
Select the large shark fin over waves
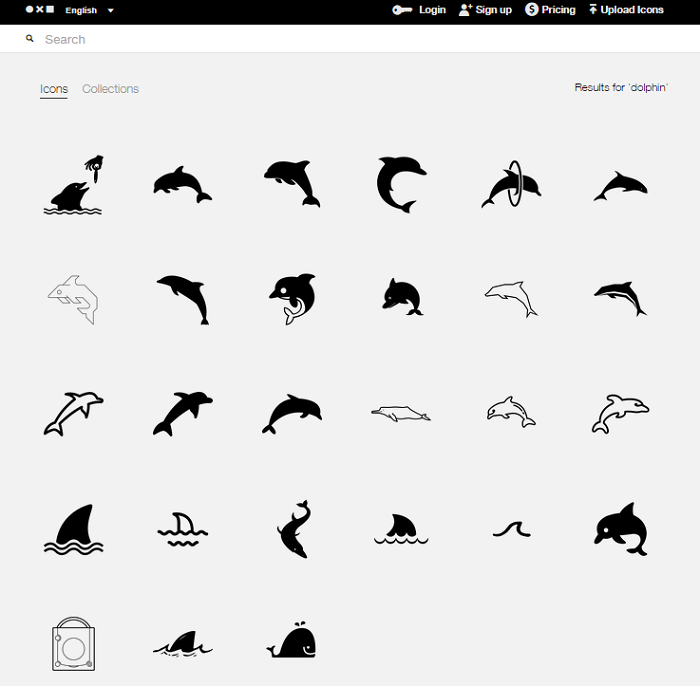[x=73, y=529]
